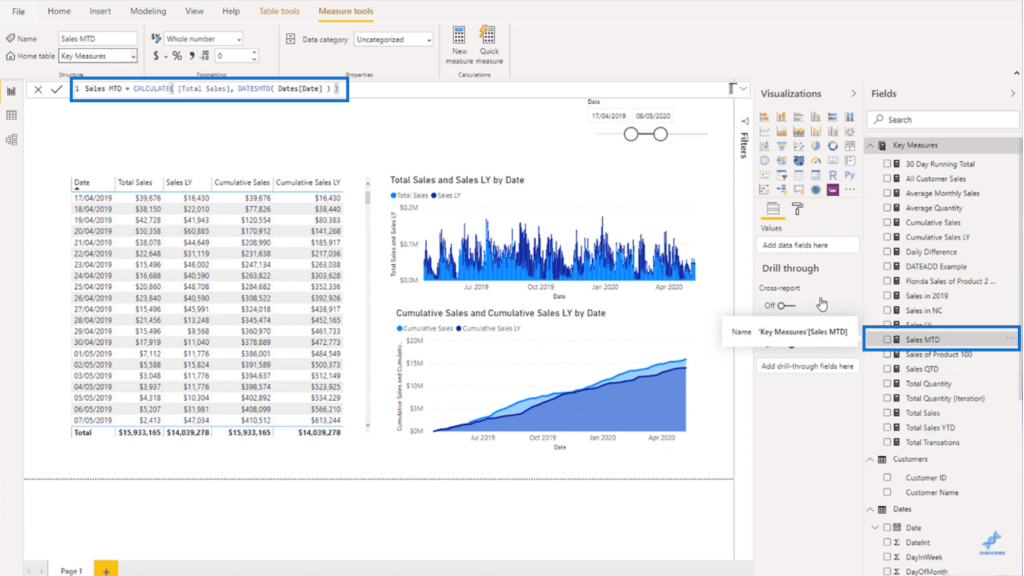Select the Q&A visual
The image size is (1024, 576).
[x=799, y=189]
